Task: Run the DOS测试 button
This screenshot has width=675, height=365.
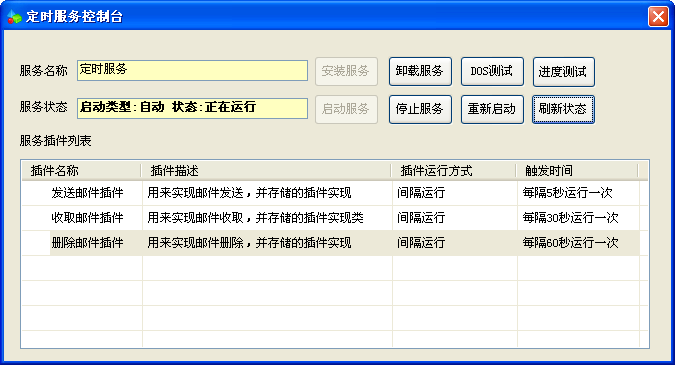Action: (x=492, y=71)
